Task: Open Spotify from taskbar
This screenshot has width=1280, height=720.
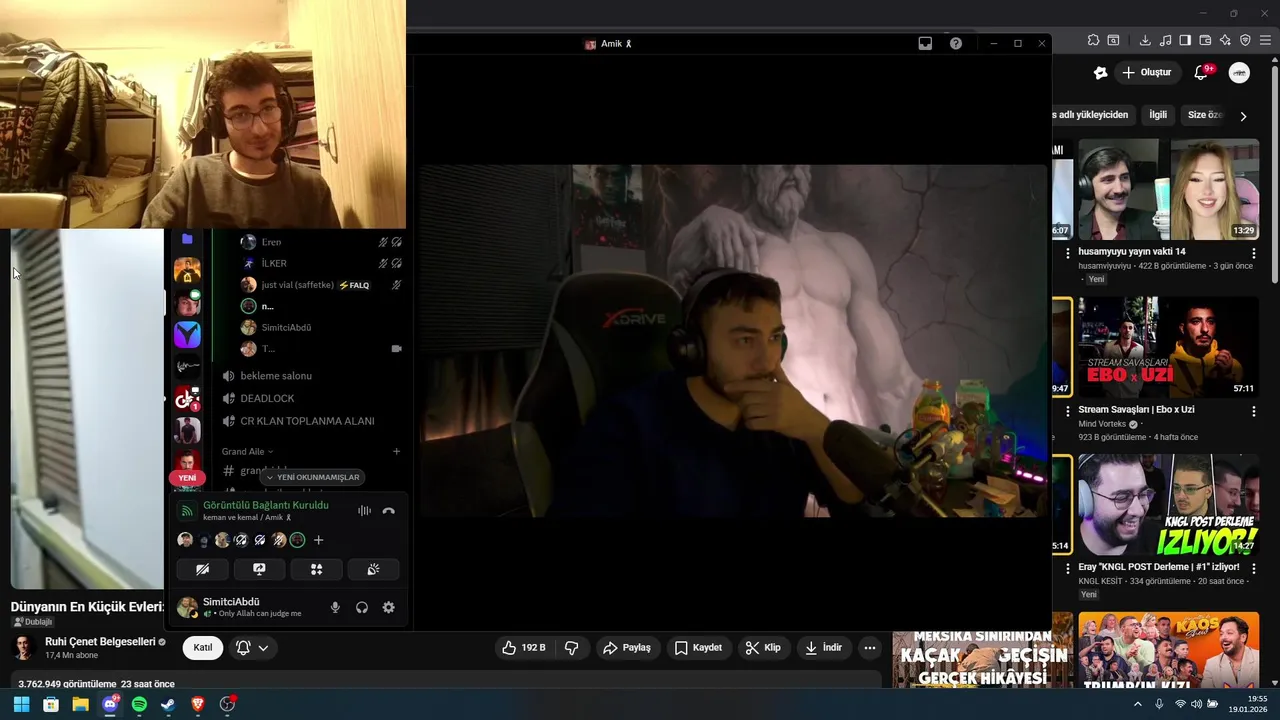Action: click(x=139, y=704)
